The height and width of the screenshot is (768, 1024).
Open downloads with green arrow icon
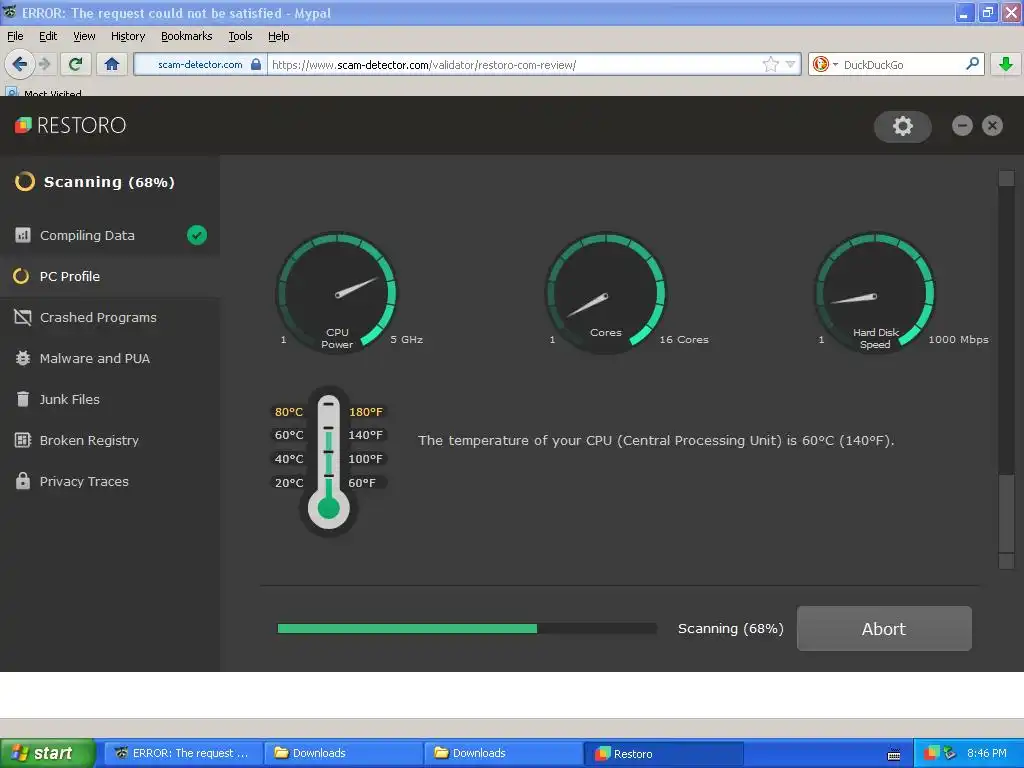[1006, 64]
